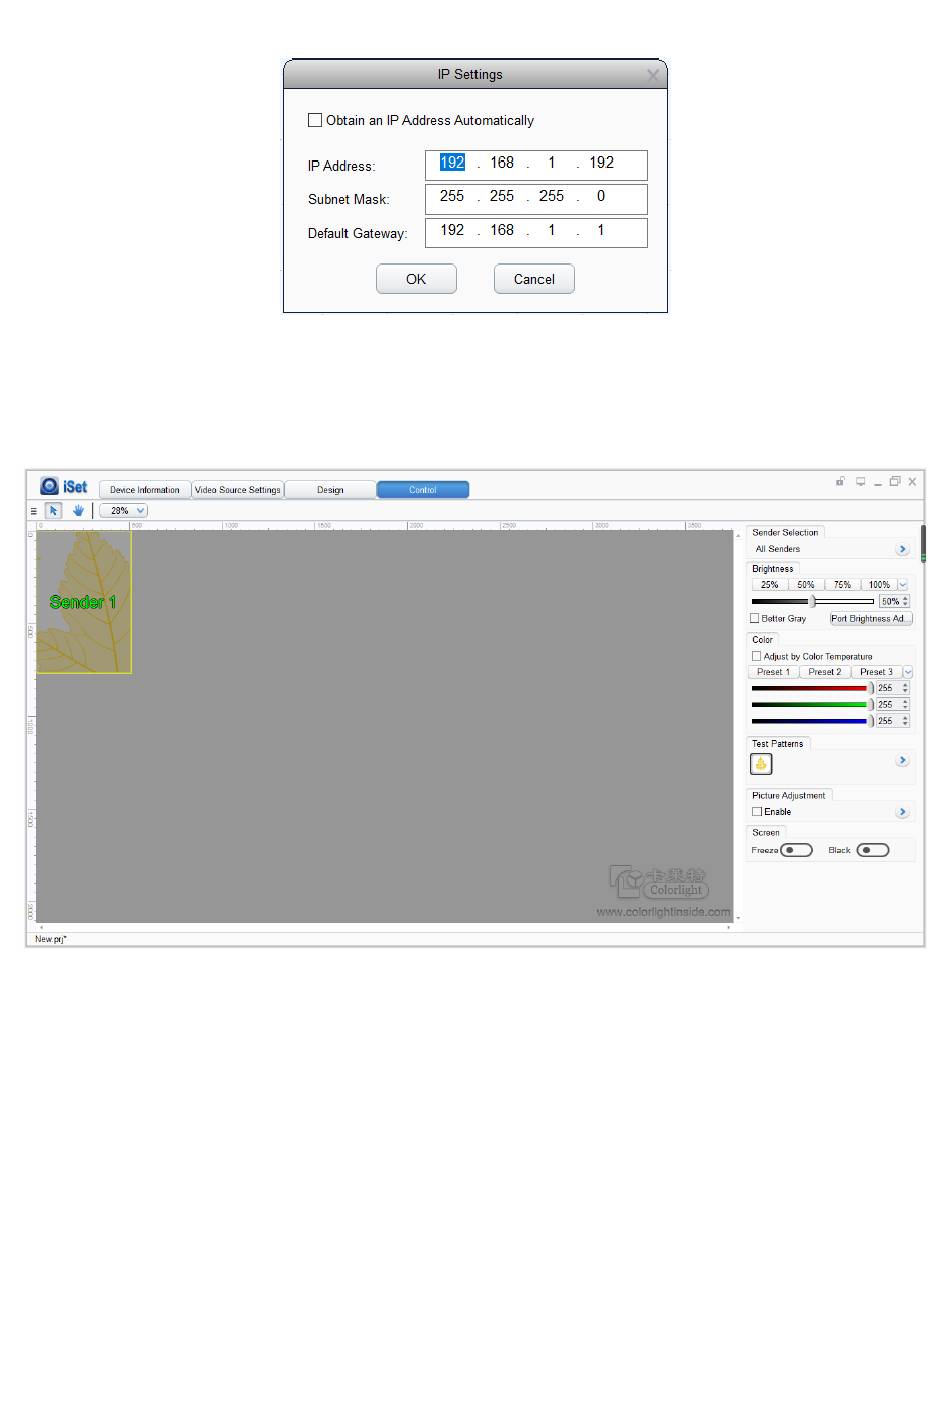This screenshot has width=950, height=1408.
Task: Click the Test Patterns arrow button
Action: tap(902, 761)
